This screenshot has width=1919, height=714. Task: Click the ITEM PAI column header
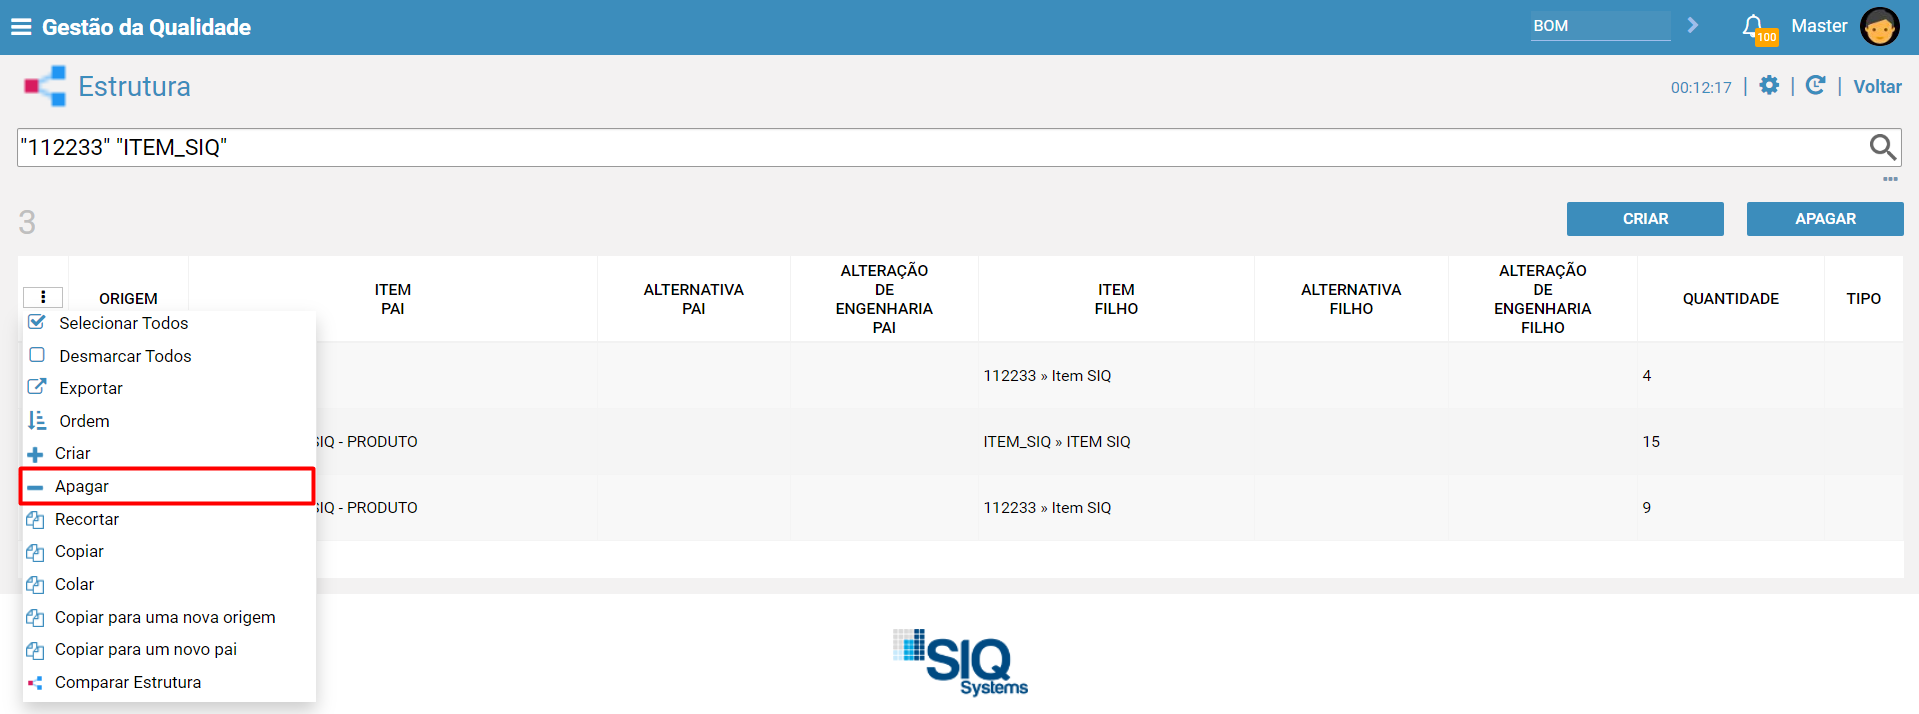click(x=393, y=298)
